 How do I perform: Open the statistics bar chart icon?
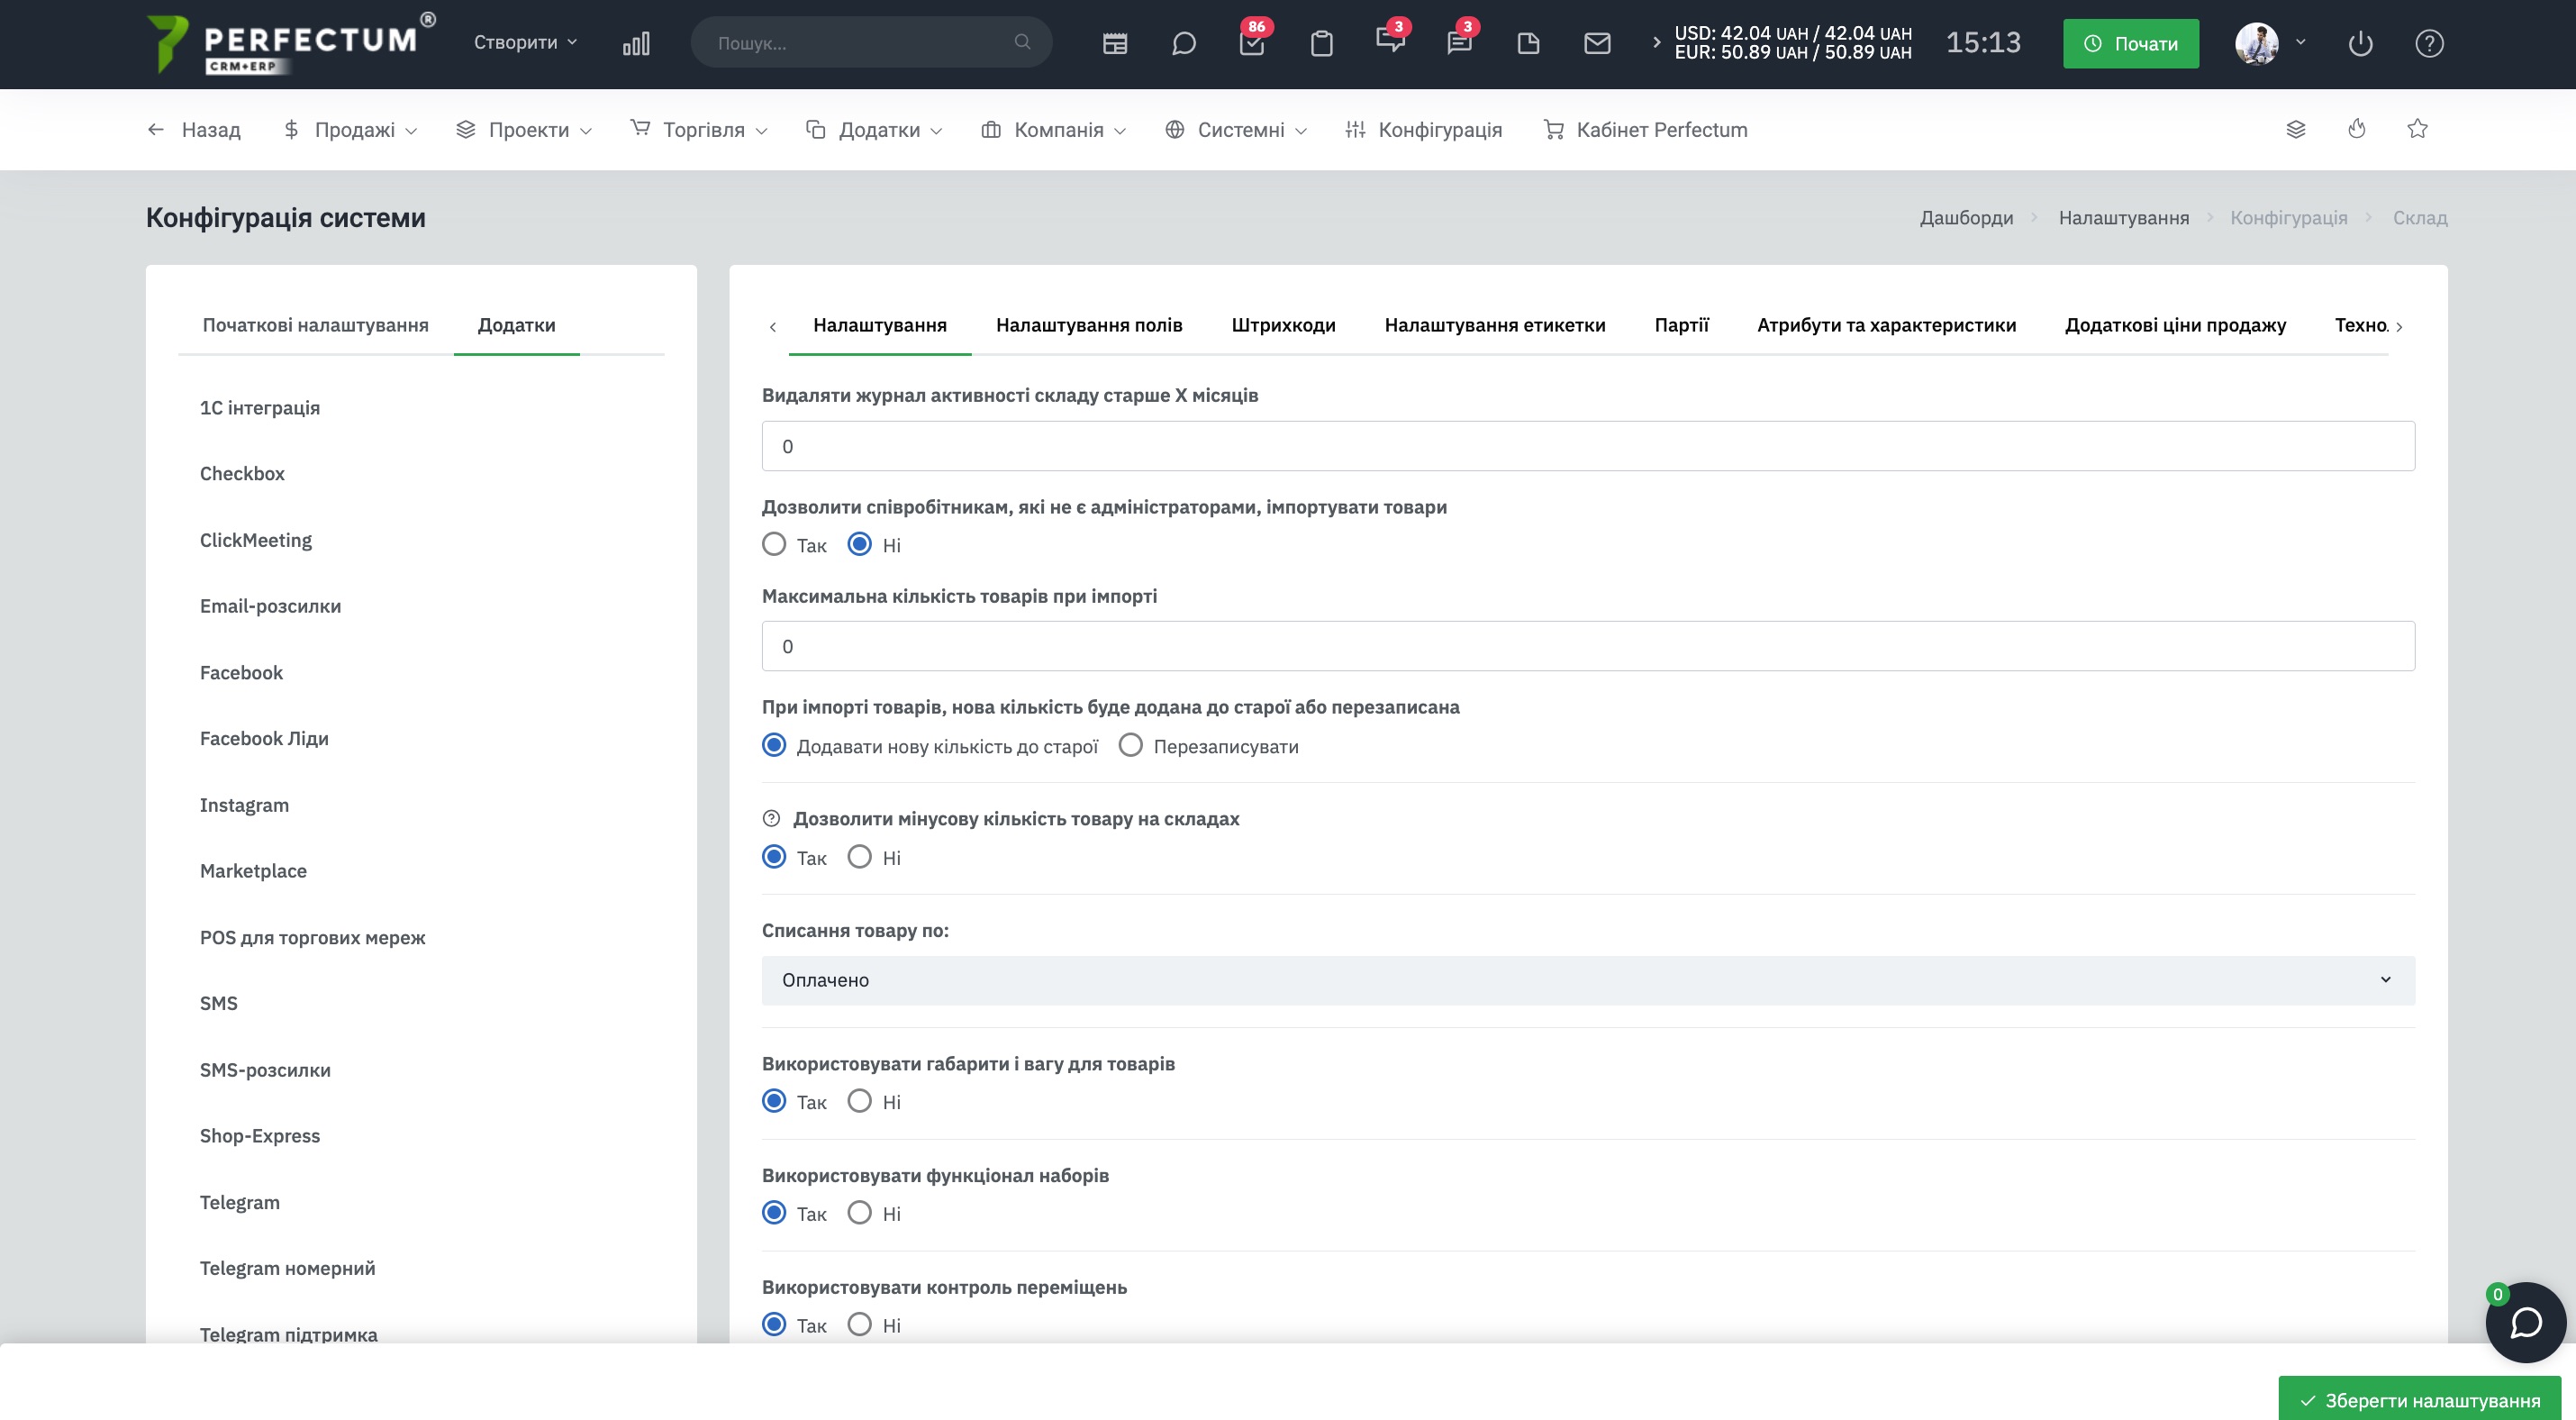coord(636,43)
